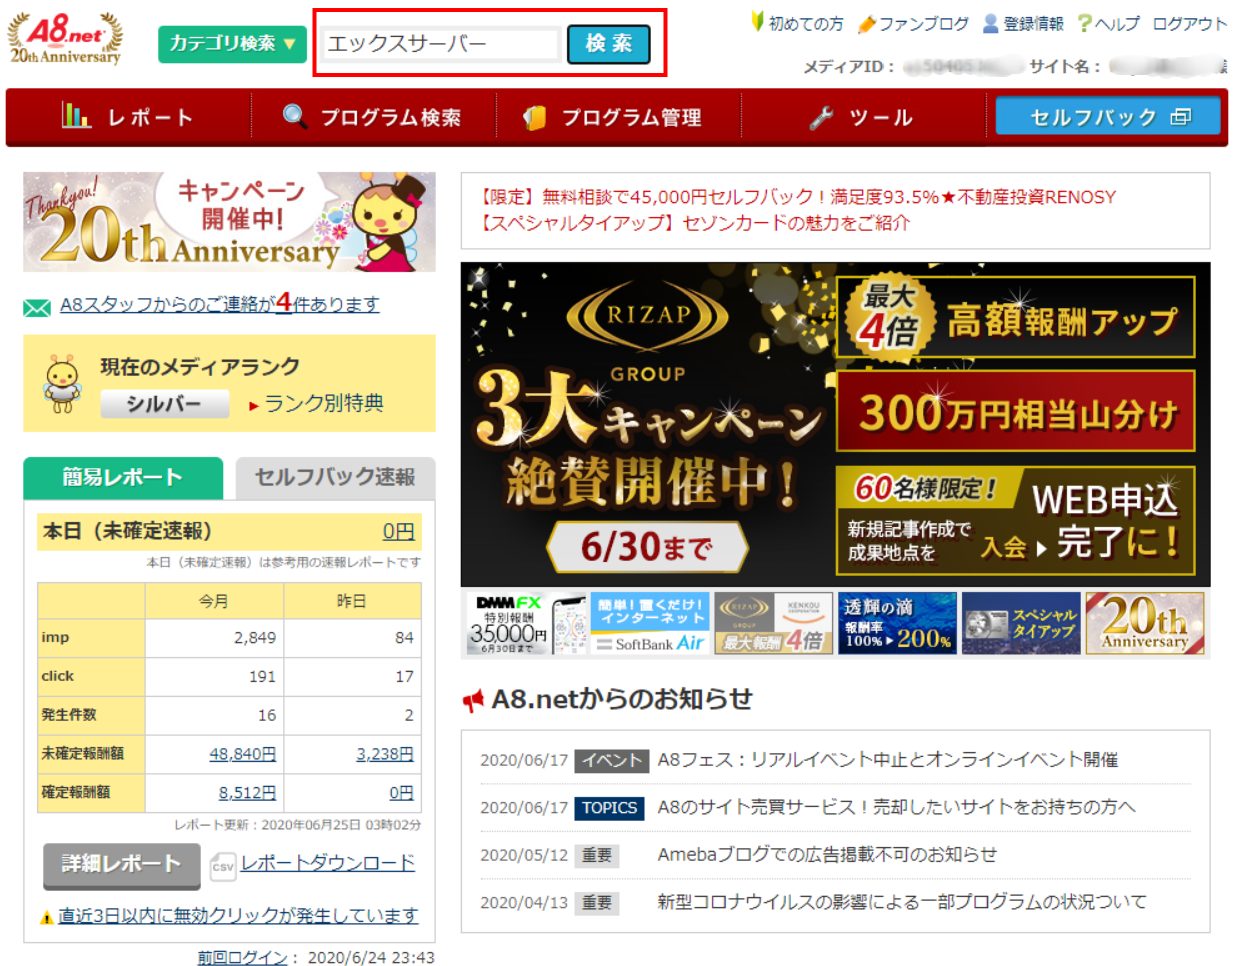The image size is (1245, 966).
Task: Select the RIZAP 最大報酬4倍 banner thumbnail
Action: tap(774, 624)
